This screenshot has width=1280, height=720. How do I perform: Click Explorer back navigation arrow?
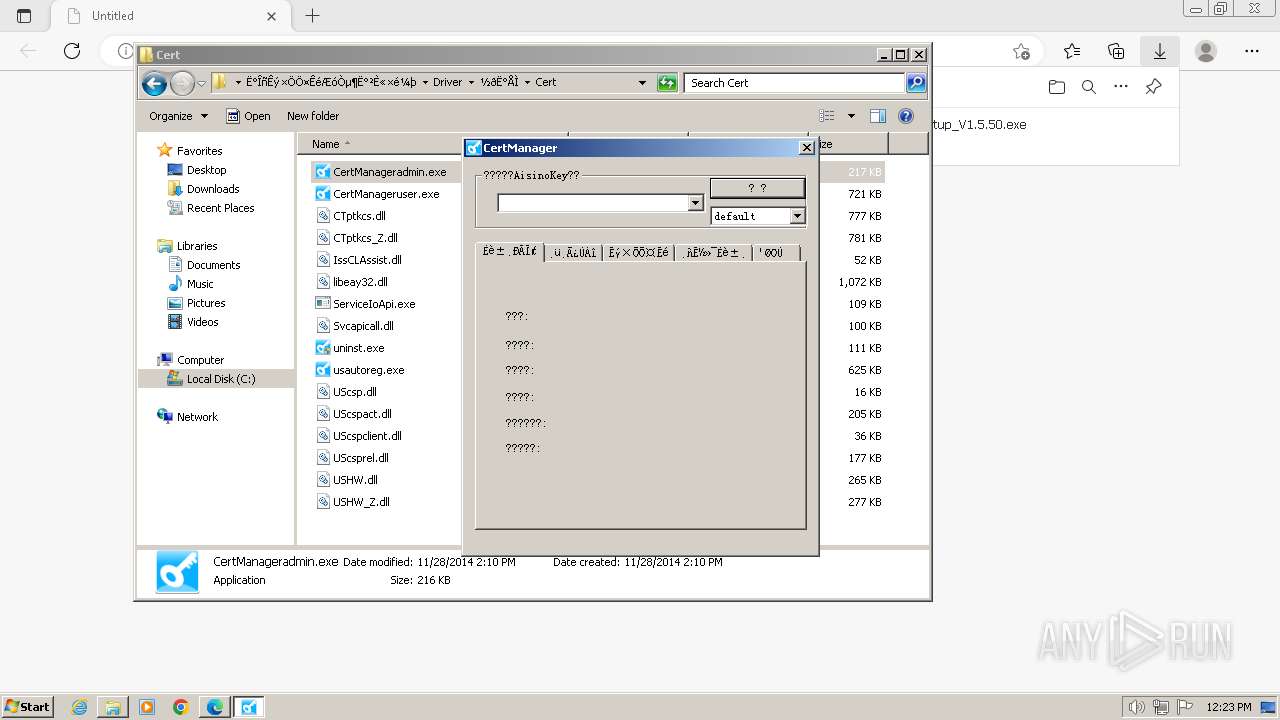(154, 83)
